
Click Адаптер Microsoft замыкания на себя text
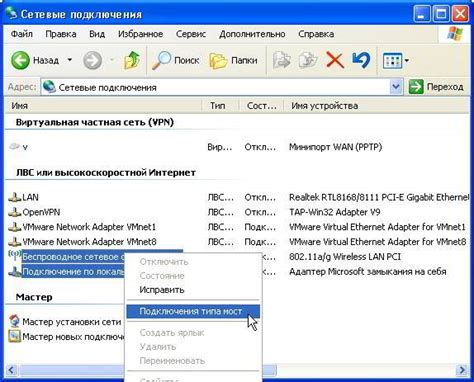tap(367, 272)
